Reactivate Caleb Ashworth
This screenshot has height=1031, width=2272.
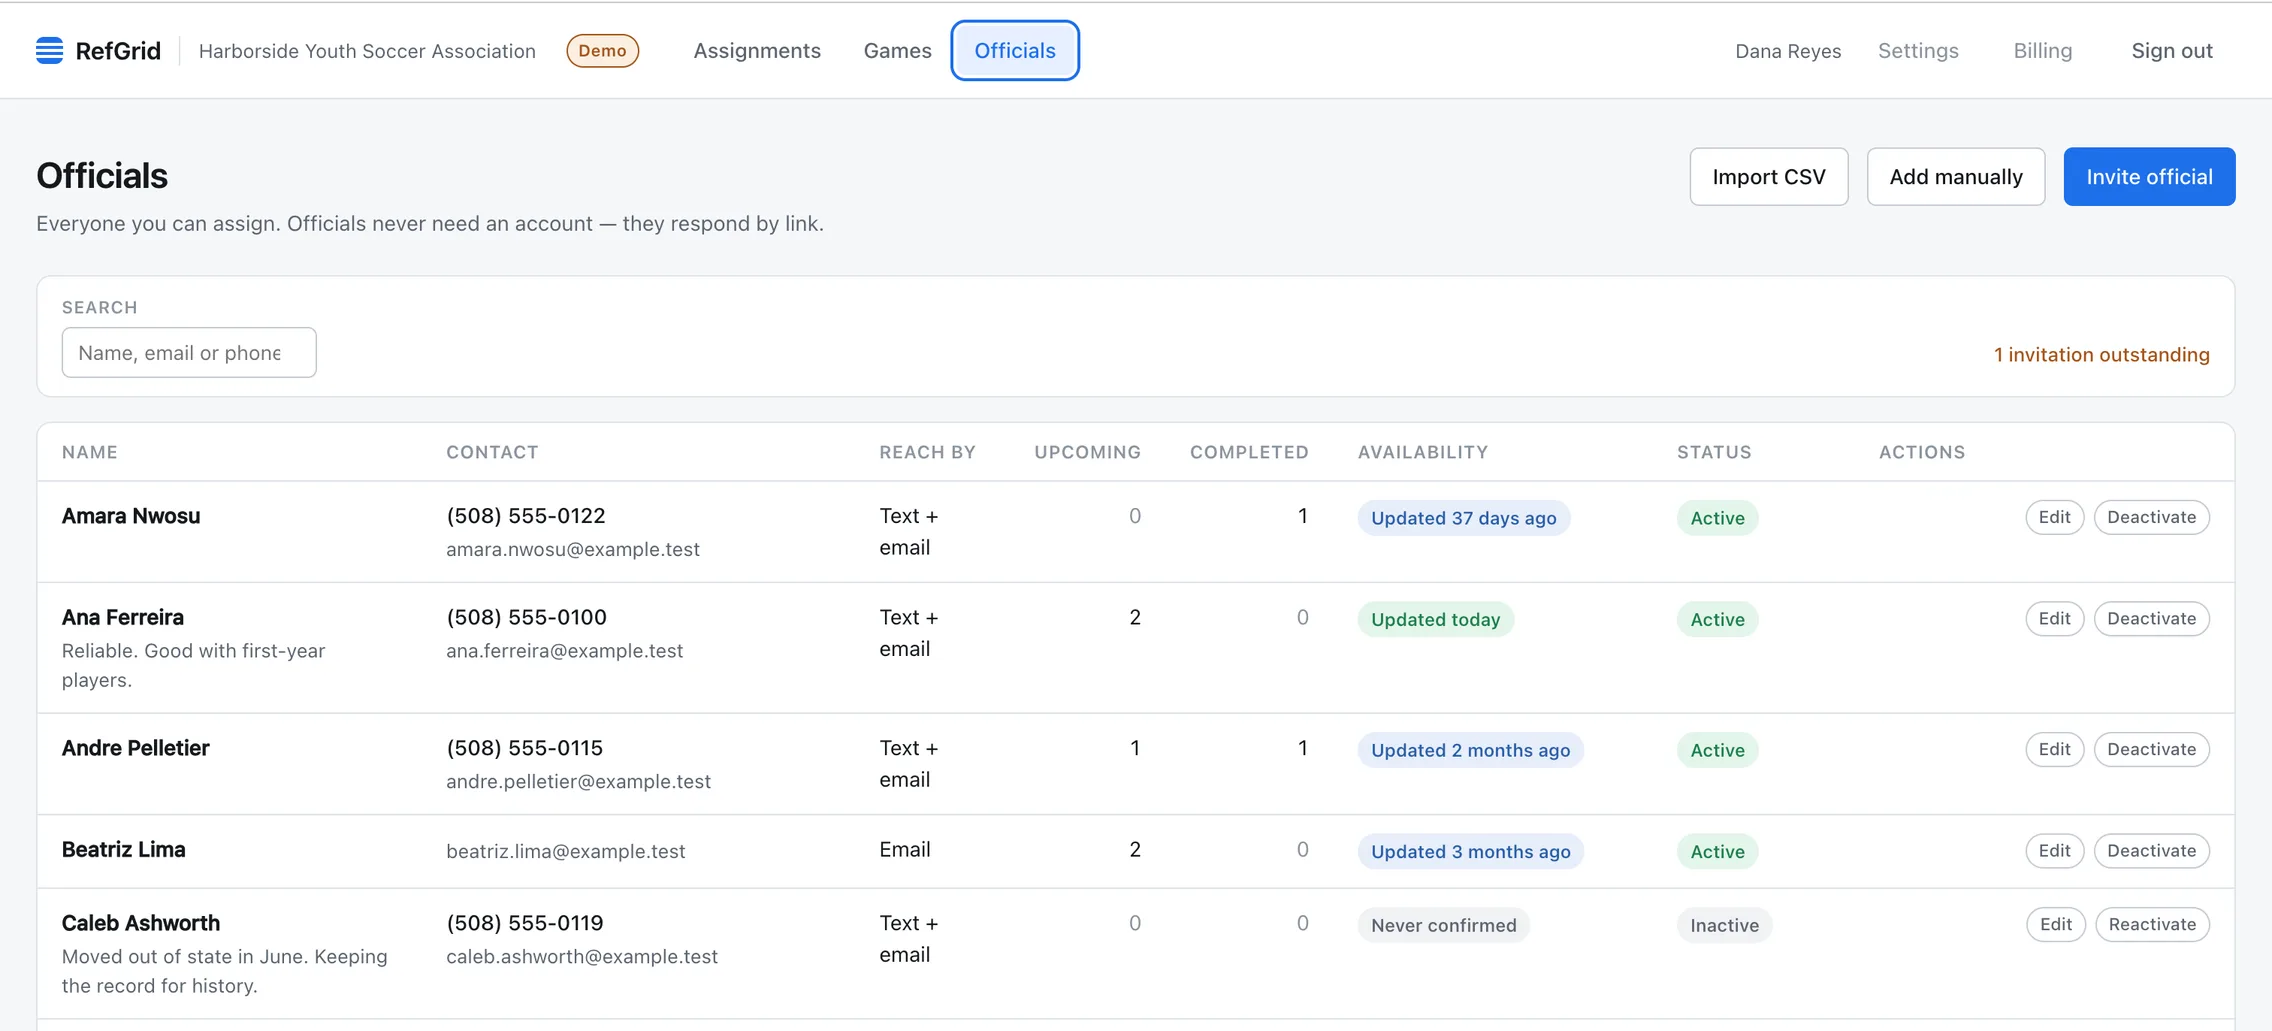(2152, 924)
